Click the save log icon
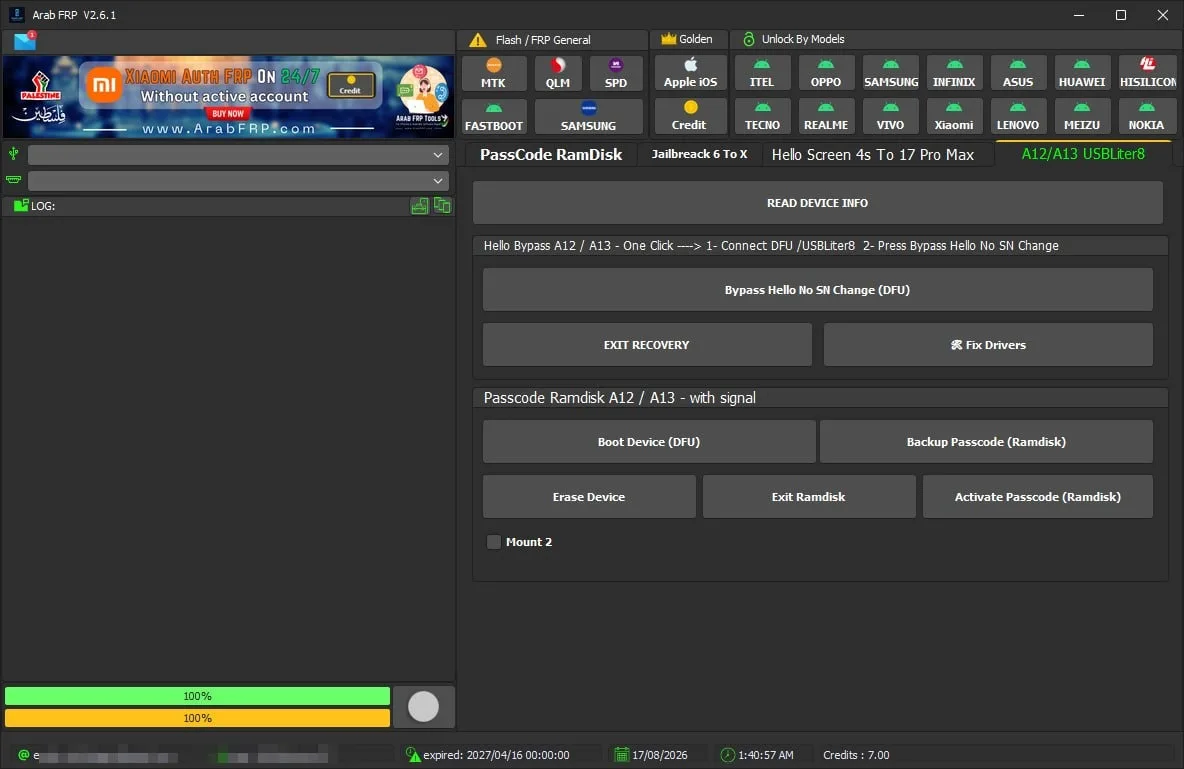Image resolution: width=1184 pixels, height=769 pixels. pos(420,205)
